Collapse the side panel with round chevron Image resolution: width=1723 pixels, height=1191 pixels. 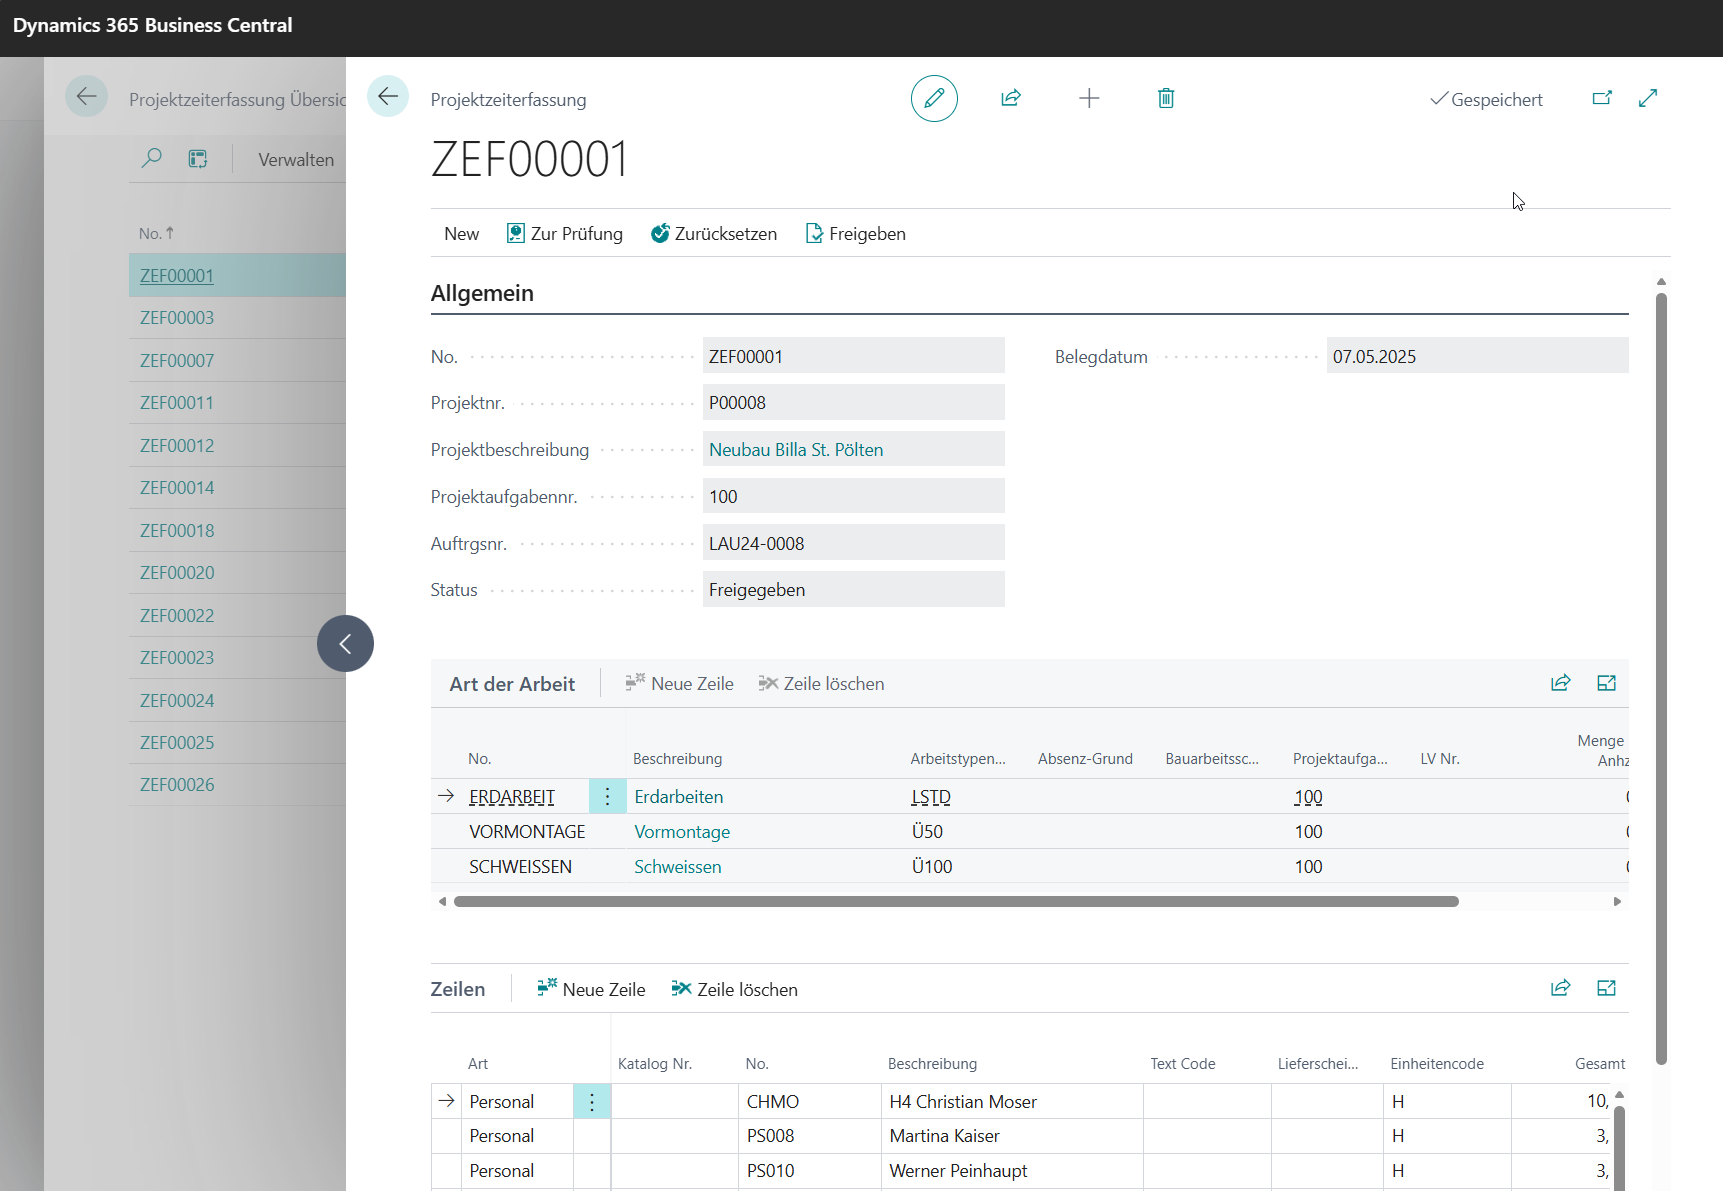345,643
